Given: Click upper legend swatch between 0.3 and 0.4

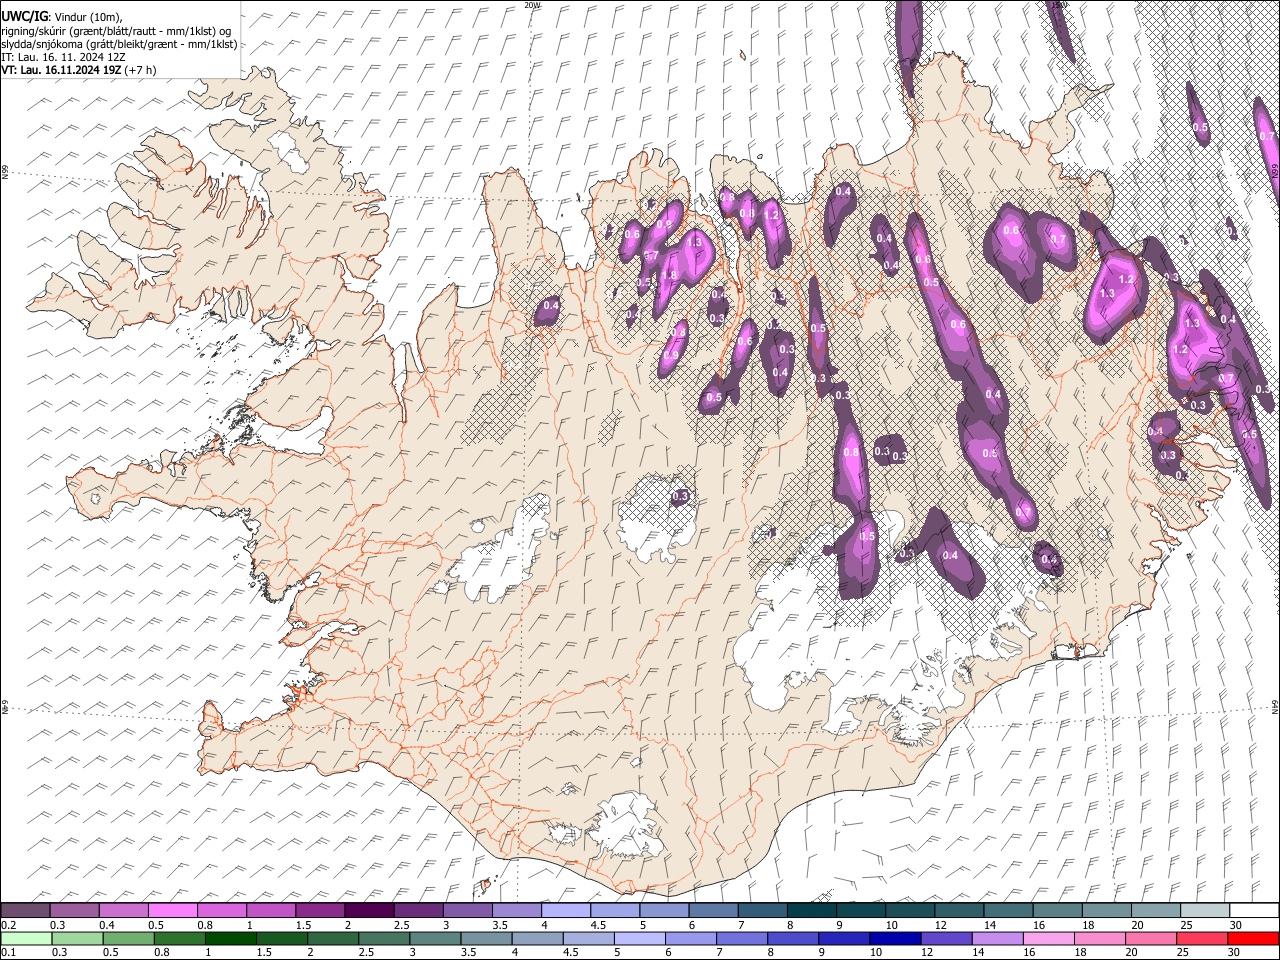Looking at the screenshot, I should 74,910.
